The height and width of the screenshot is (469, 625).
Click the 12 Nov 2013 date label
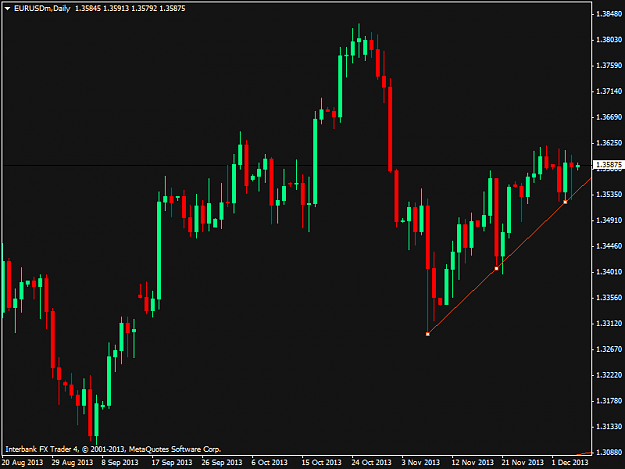click(472, 462)
